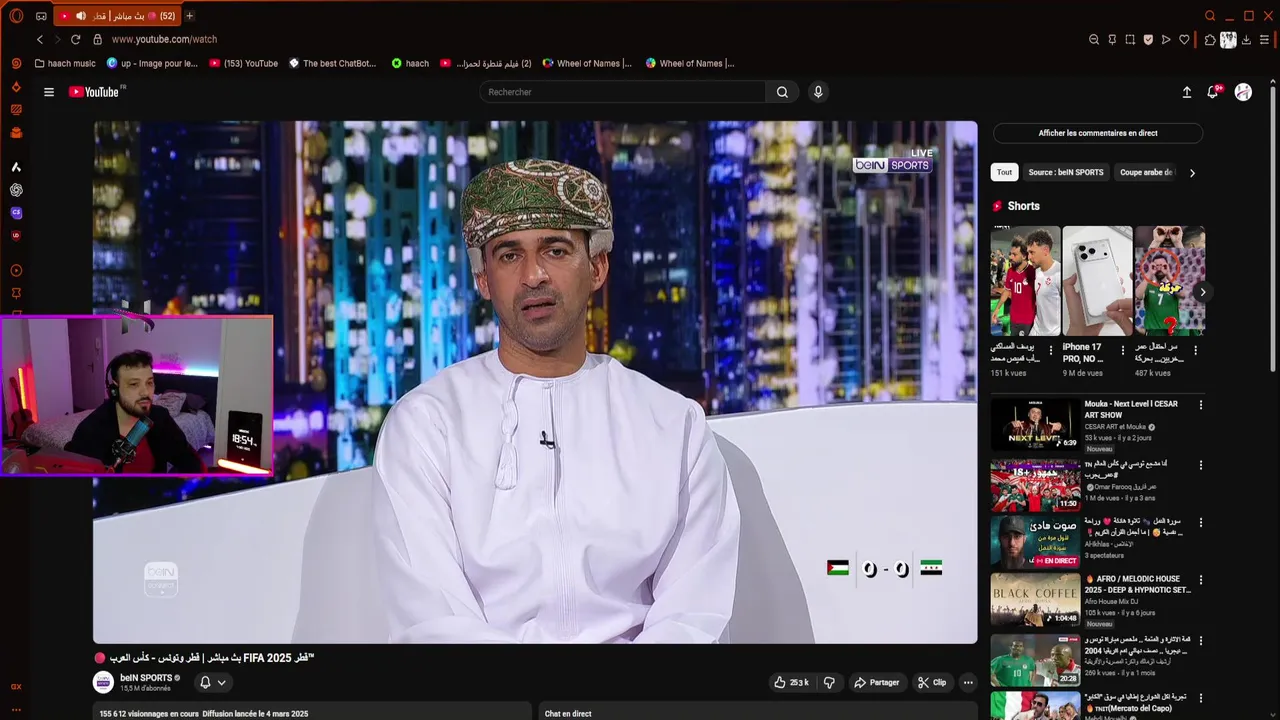
Task: Reload the current YouTube page
Action: tap(75, 39)
